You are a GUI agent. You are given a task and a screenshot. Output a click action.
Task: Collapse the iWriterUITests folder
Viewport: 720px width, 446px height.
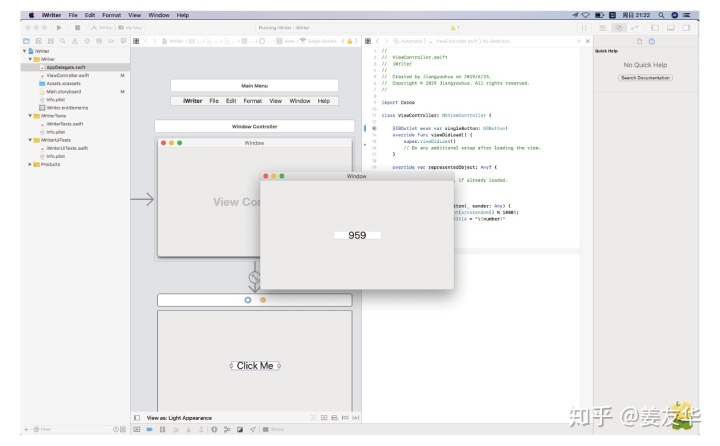point(30,140)
